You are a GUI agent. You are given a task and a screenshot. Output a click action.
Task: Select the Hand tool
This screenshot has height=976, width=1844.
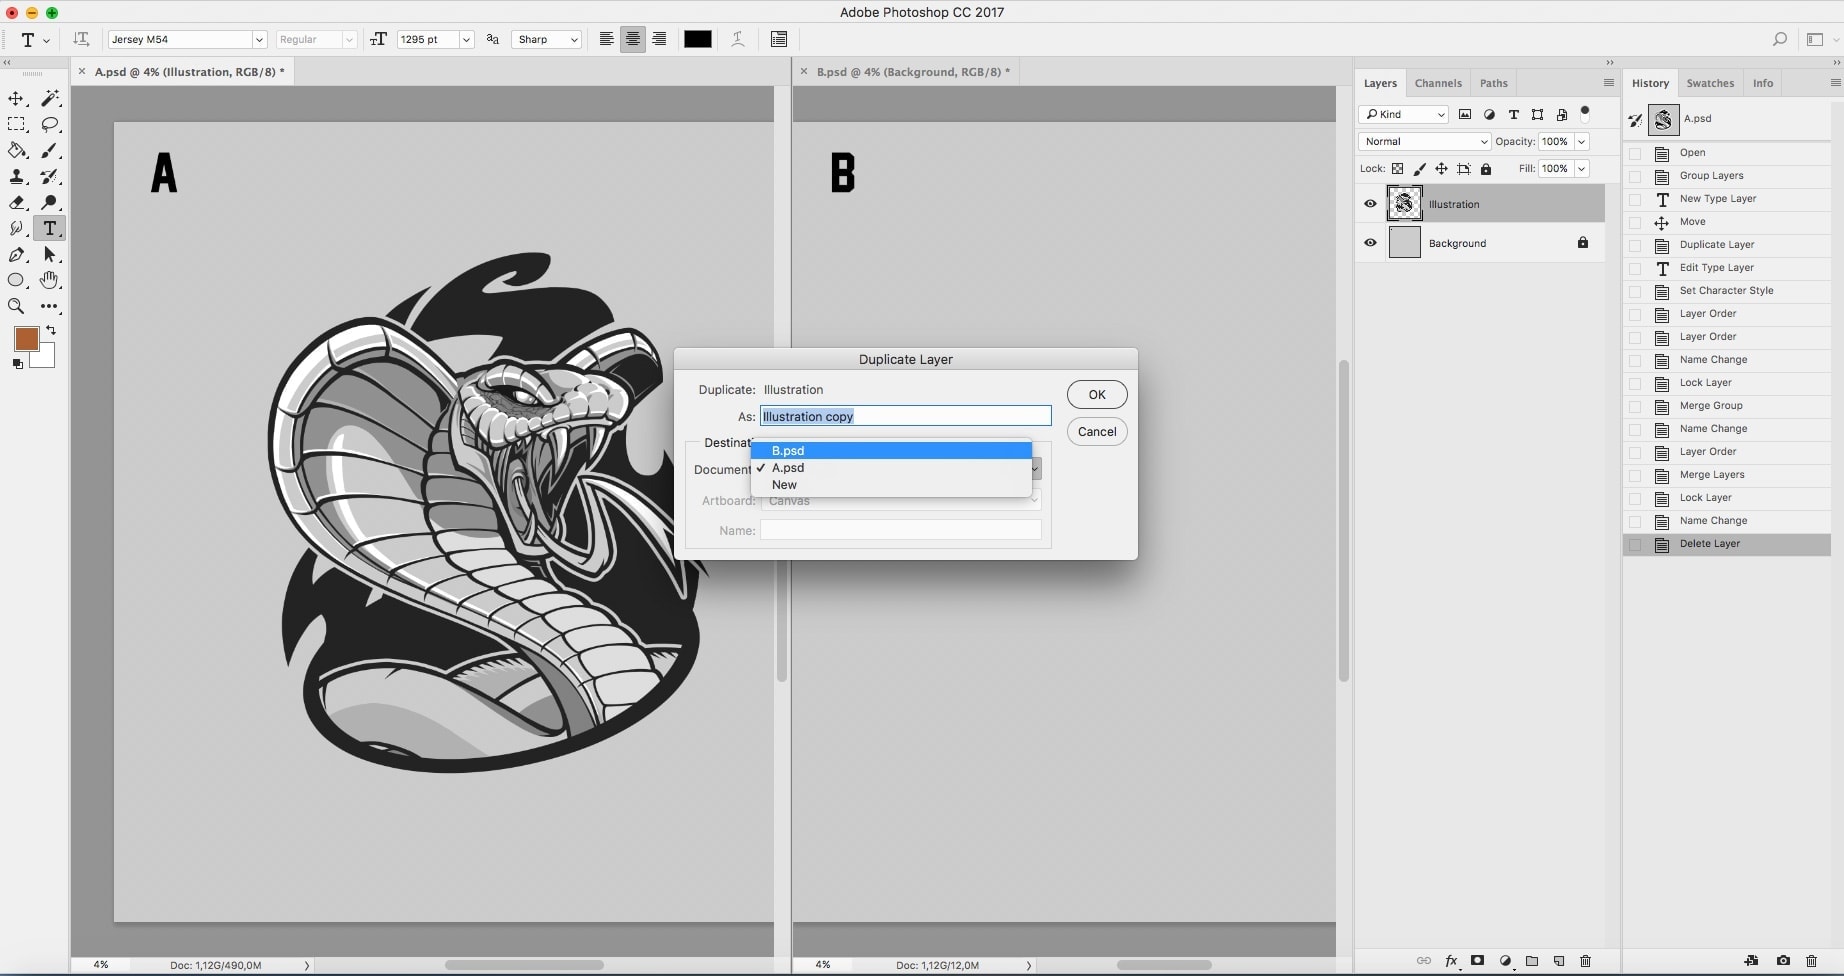coord(50,281)
